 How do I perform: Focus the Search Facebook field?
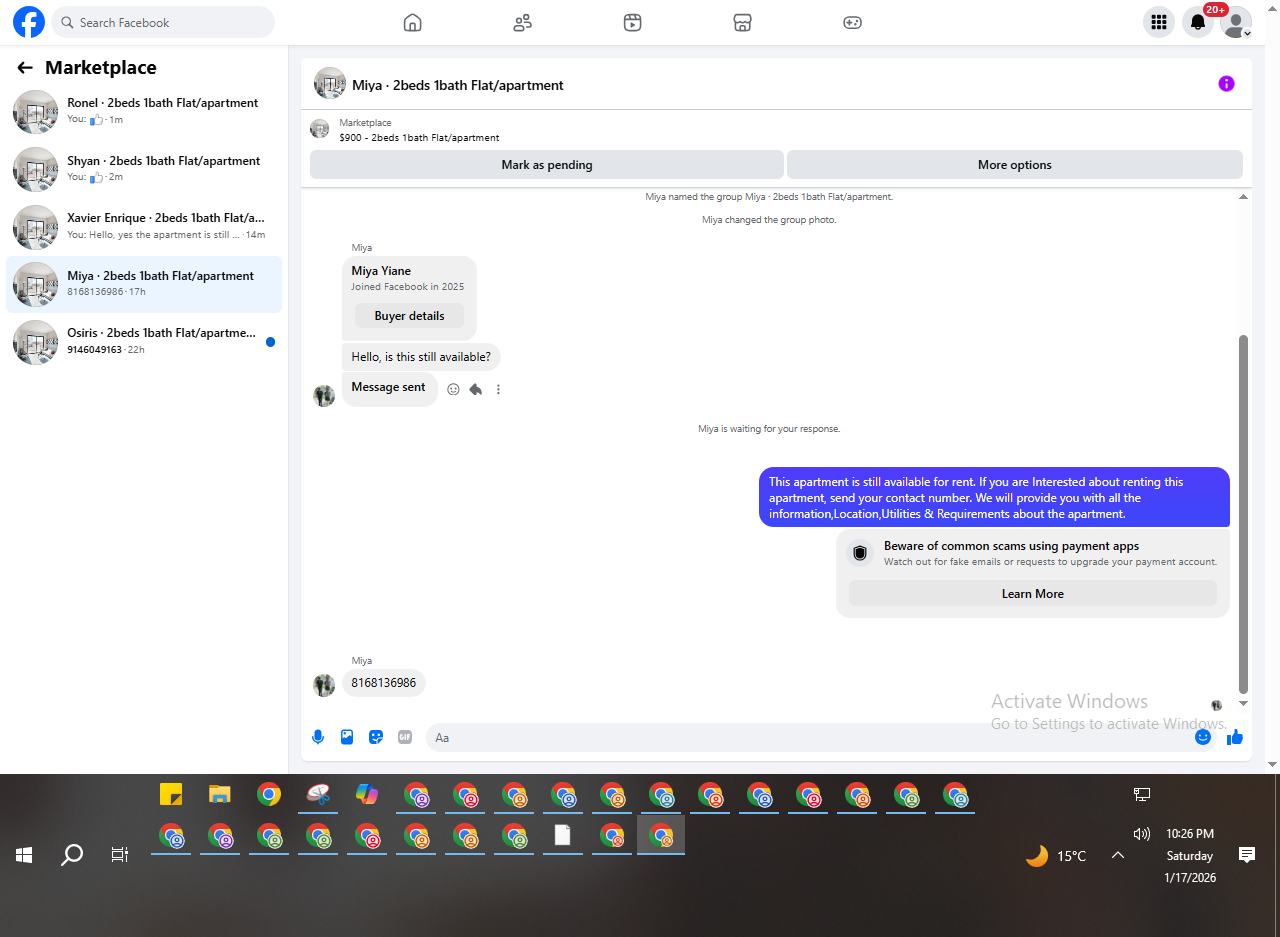coord(163,22)
